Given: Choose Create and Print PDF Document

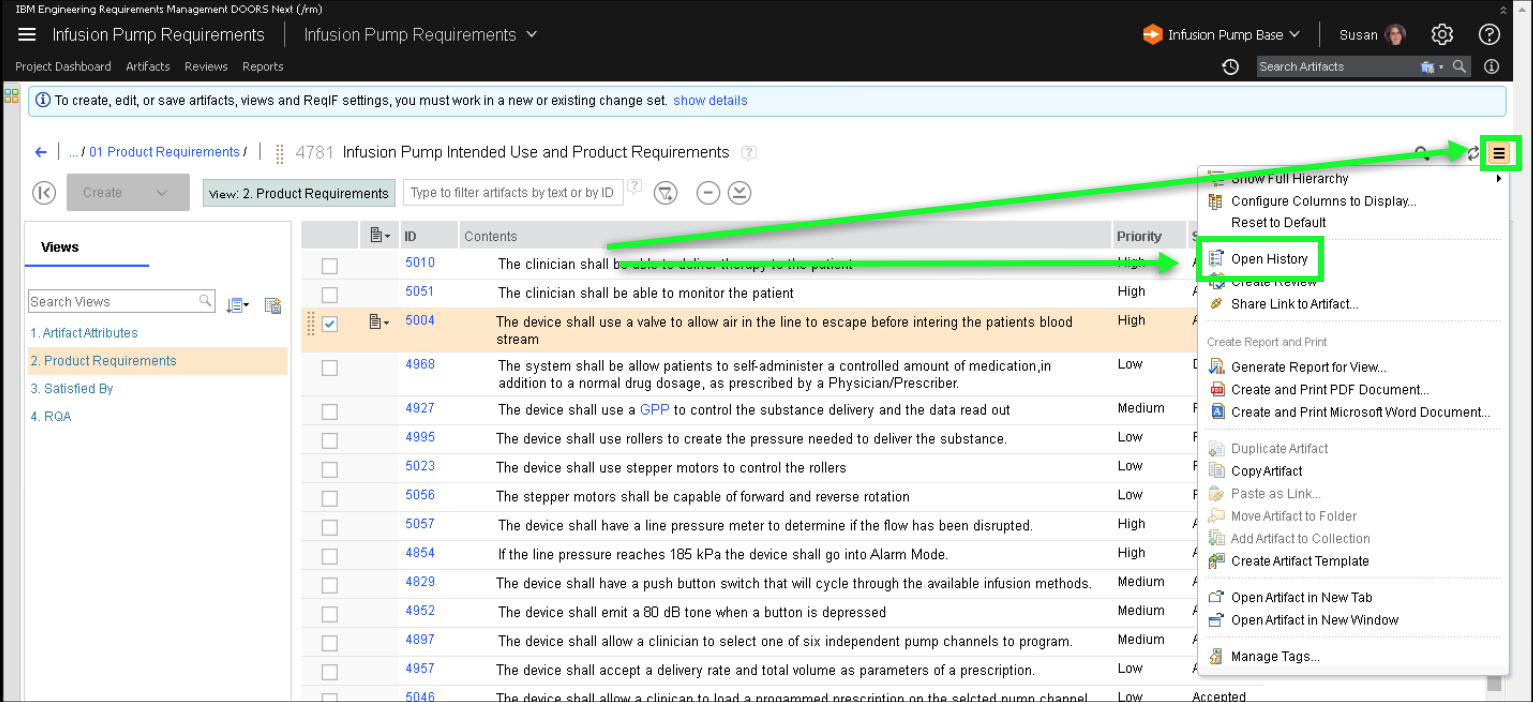Looking at the screenshot, I should tap(1329, 390).
